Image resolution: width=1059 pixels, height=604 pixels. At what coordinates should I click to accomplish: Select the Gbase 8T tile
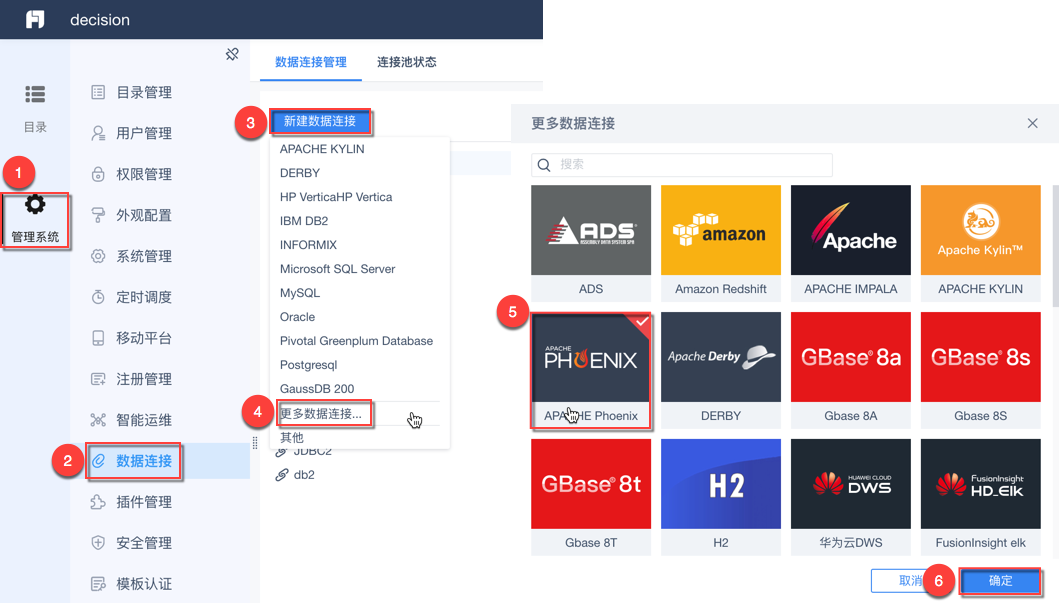pos(591,497)
